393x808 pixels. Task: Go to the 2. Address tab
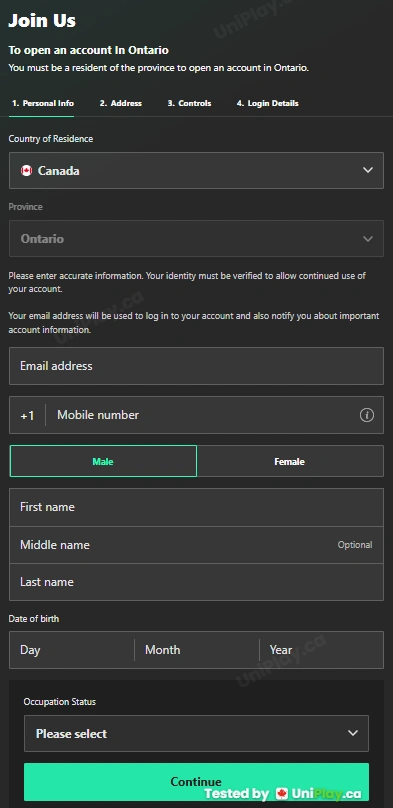click(x=121, y=103)
